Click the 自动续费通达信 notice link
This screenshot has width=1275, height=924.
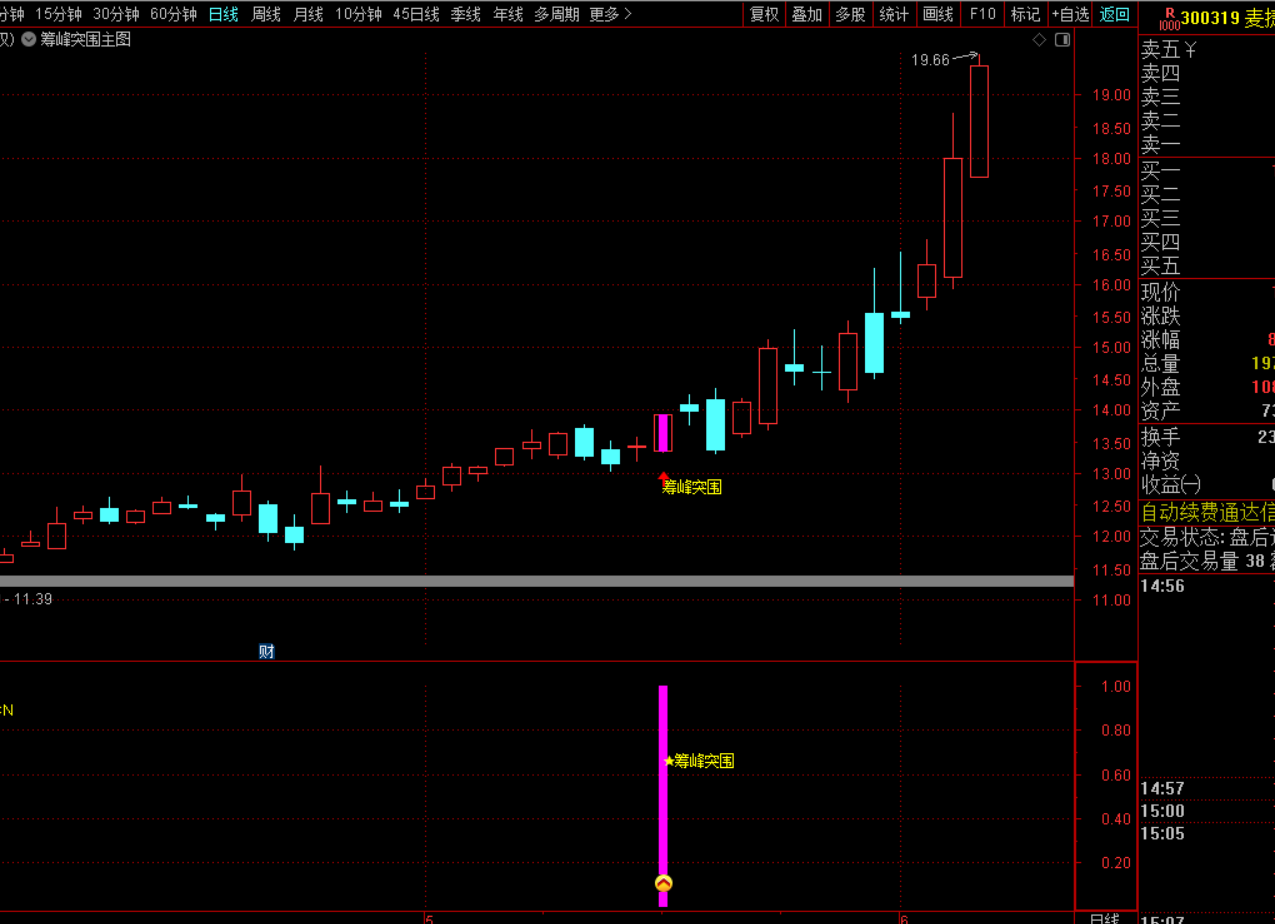(x=1208, y=512)
